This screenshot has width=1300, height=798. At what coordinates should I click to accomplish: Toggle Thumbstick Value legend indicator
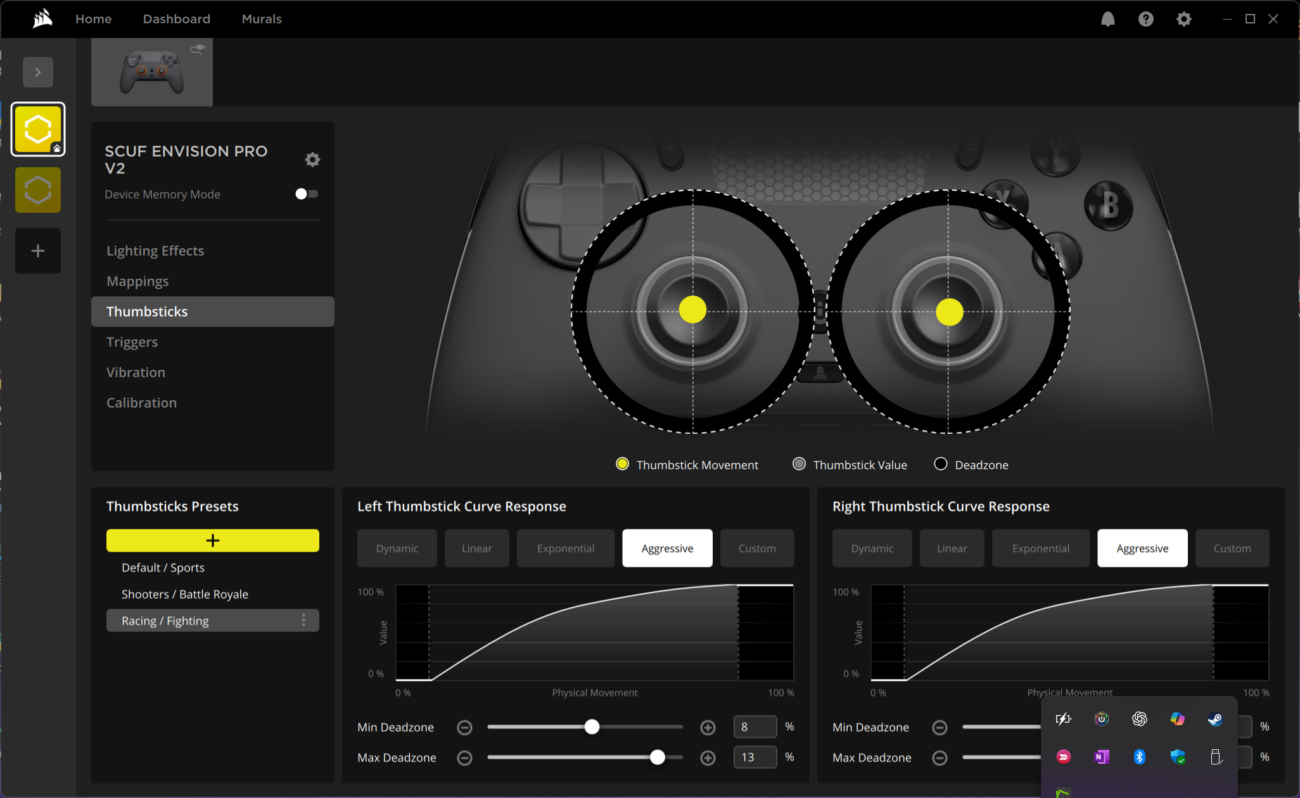(x=799, y=464)
